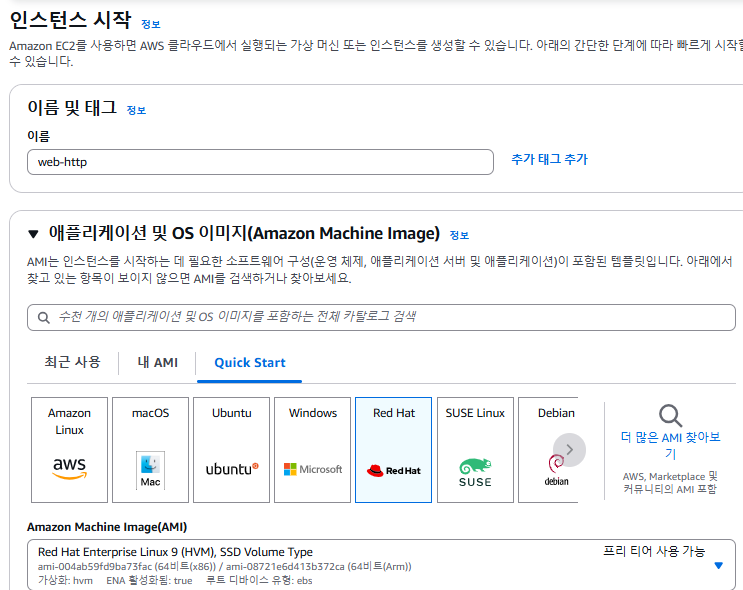The height and width of the screenshot is (590, 743).
Task: Open the 더 많은 AMI 찾아보기 link
Action: pyautogui.click(x=671, y=445)
